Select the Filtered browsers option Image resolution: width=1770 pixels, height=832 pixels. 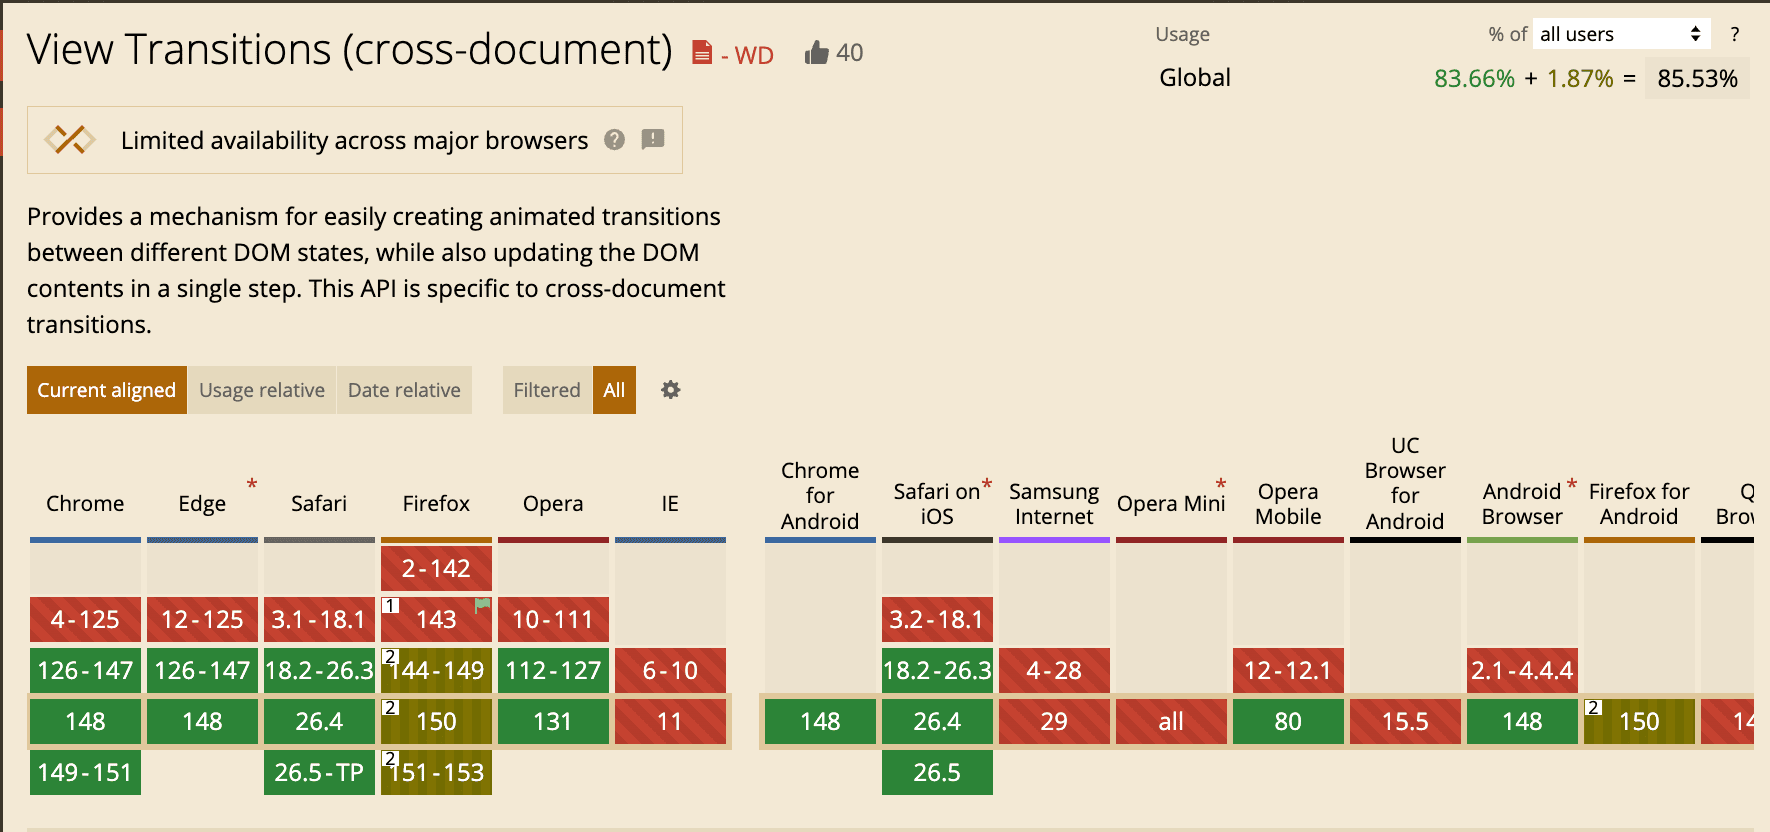coord(547,390)
